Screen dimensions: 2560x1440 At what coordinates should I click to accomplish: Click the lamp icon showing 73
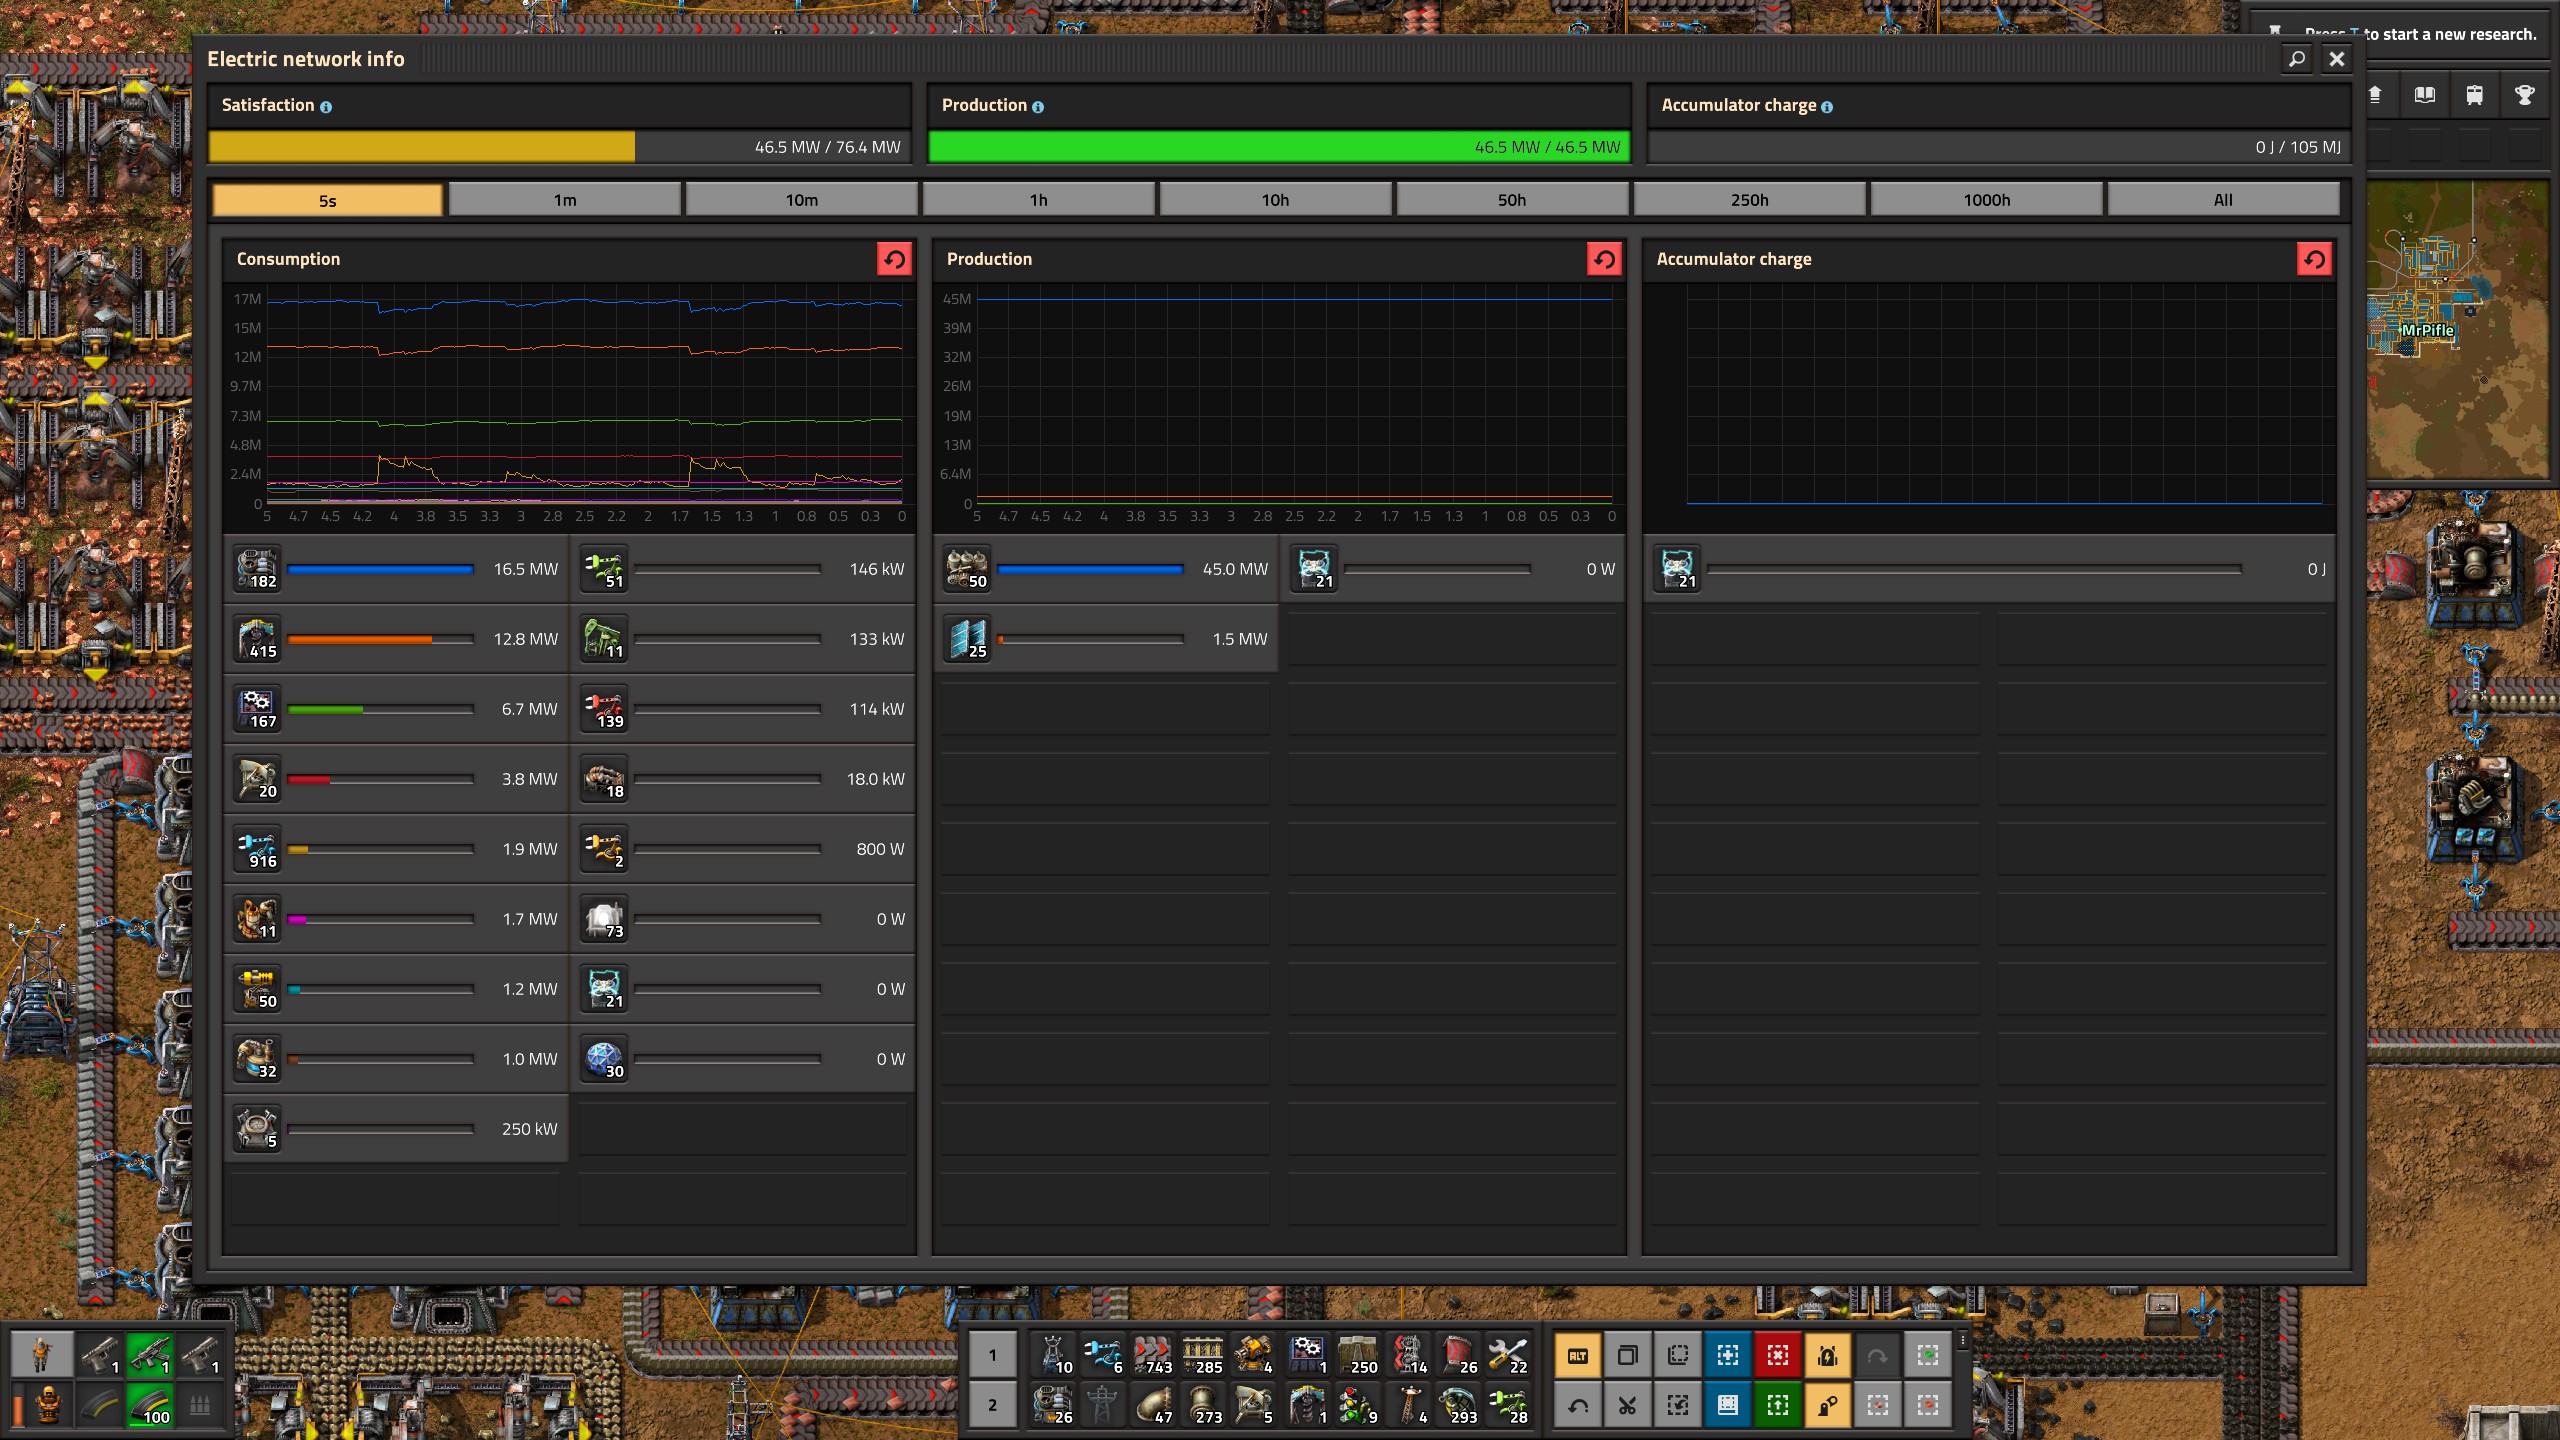click(604, 919)
